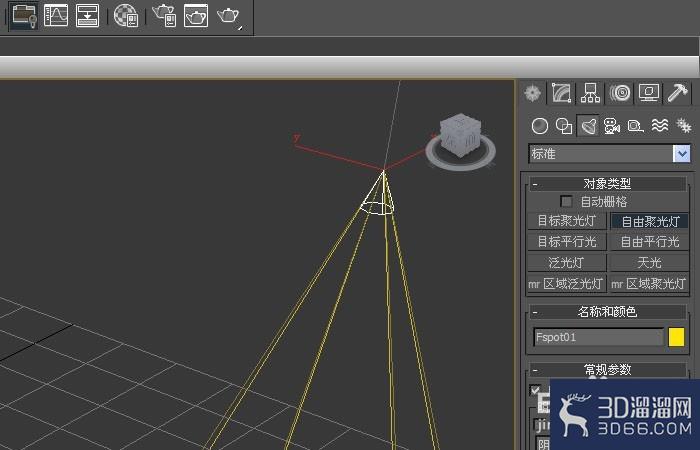The width and height of the screenshot is (700, 450).
Task: Switch to the Hierarchy panel tab
Action: (x=590, y=93)
